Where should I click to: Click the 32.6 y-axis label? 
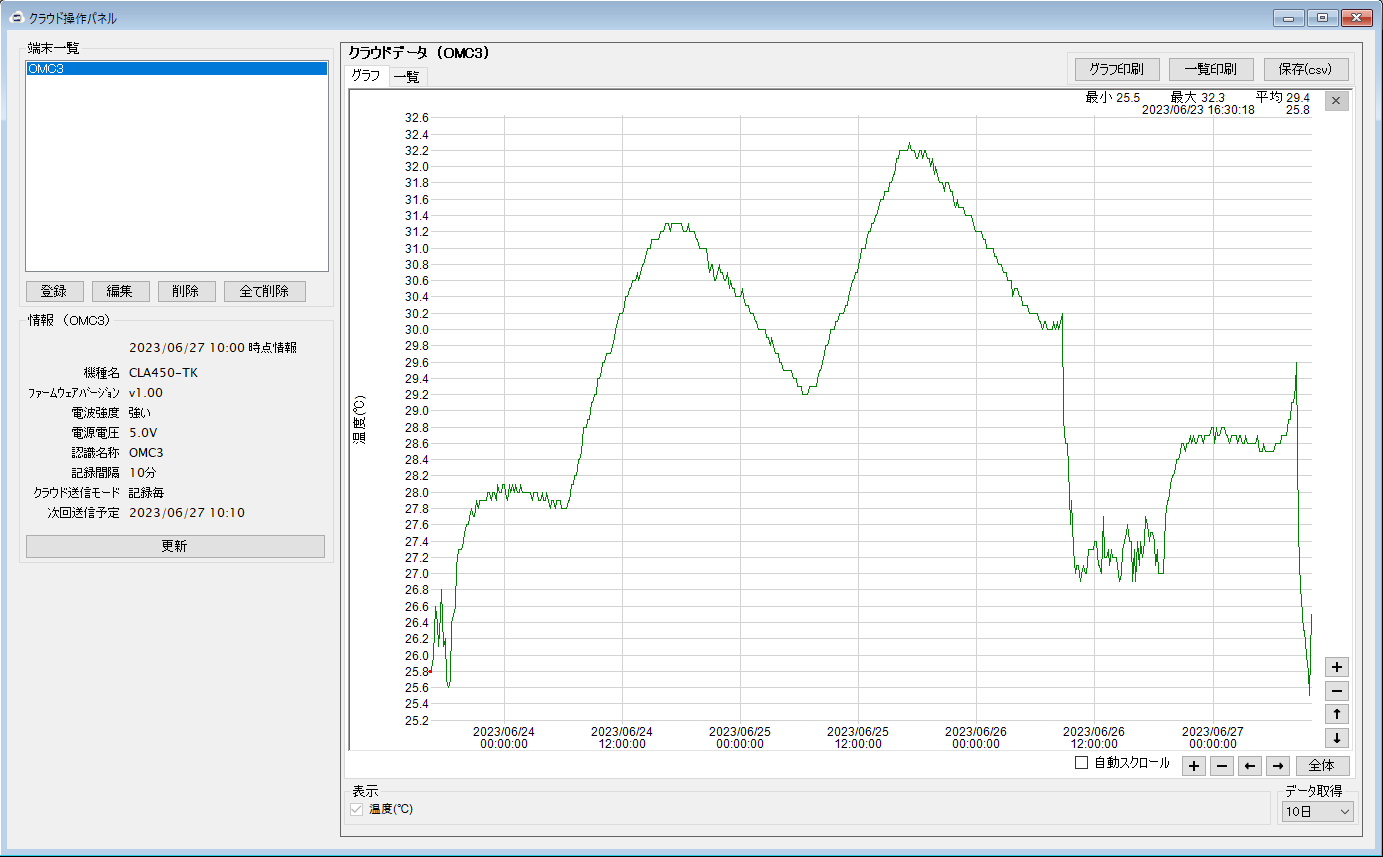416,118
